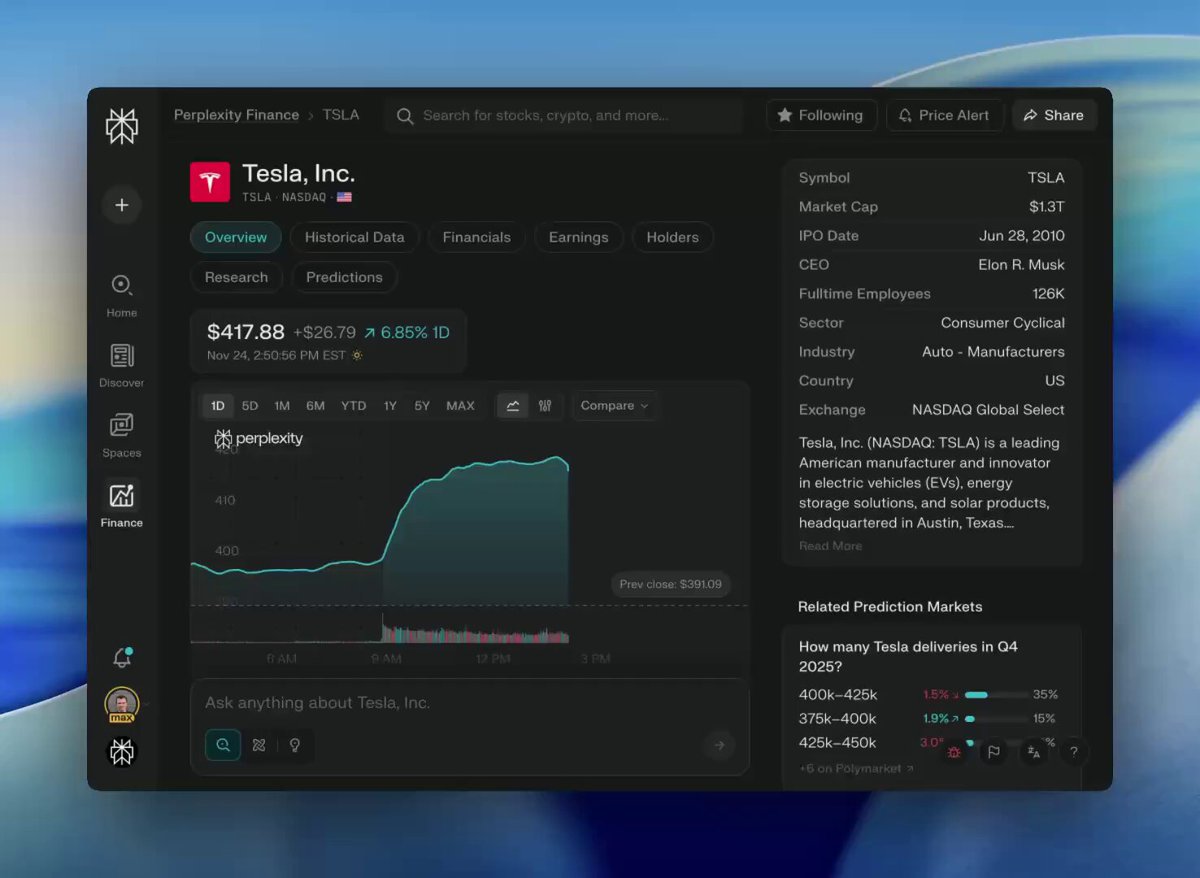Select the line chart view icon
The height and width of the screenshot is (878, 1200).
click(x=513, y=405)
